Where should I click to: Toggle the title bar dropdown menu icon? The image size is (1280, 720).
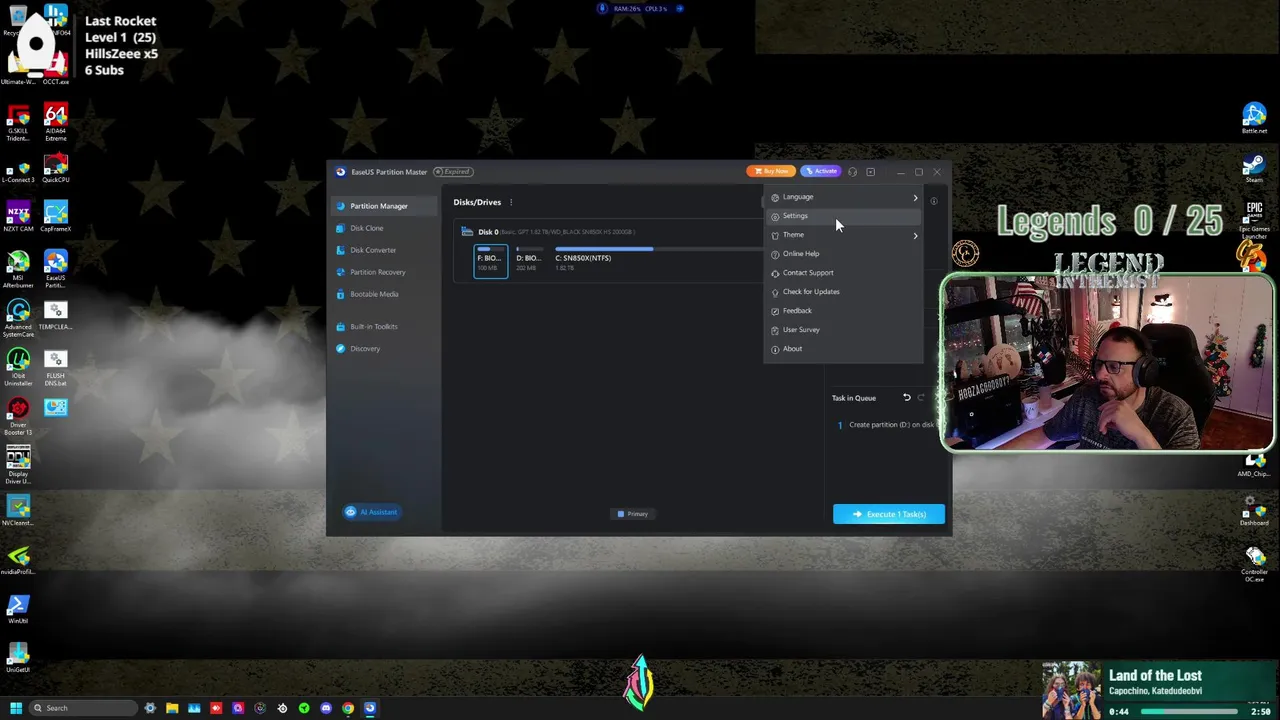click(x=870, y=172)
